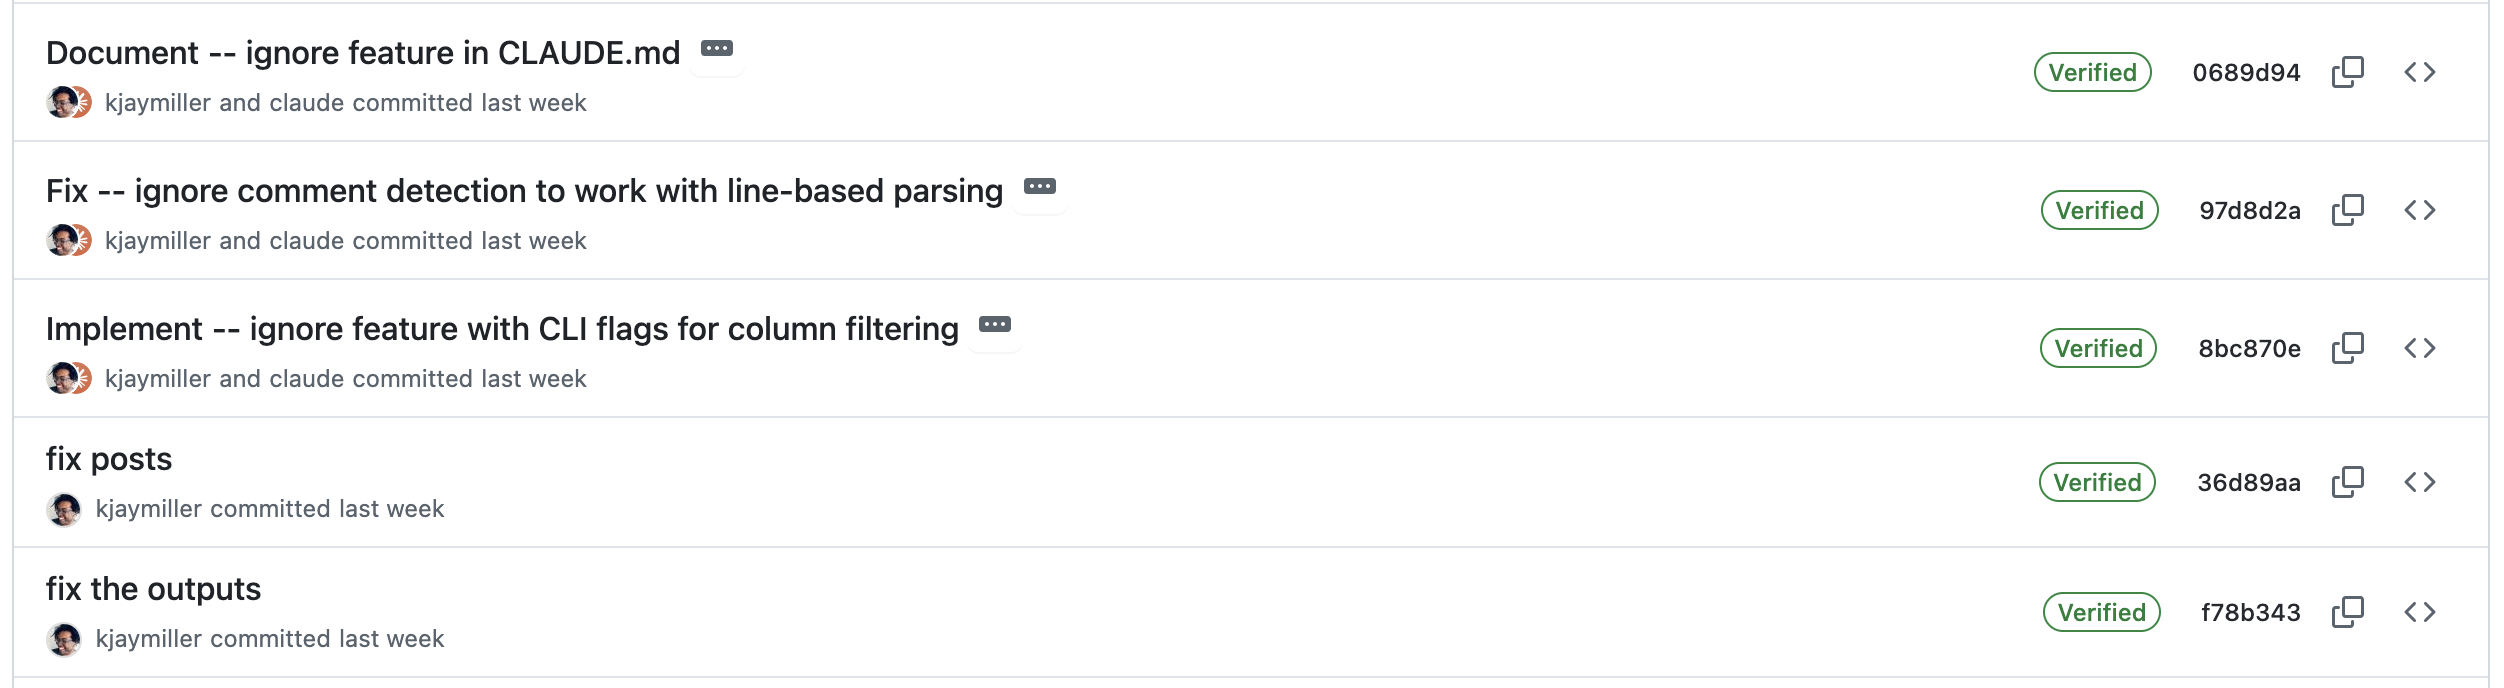Click the Verified badge on commit 97d8d2a
The image size is (2504, 688).
pos(2098,210)
